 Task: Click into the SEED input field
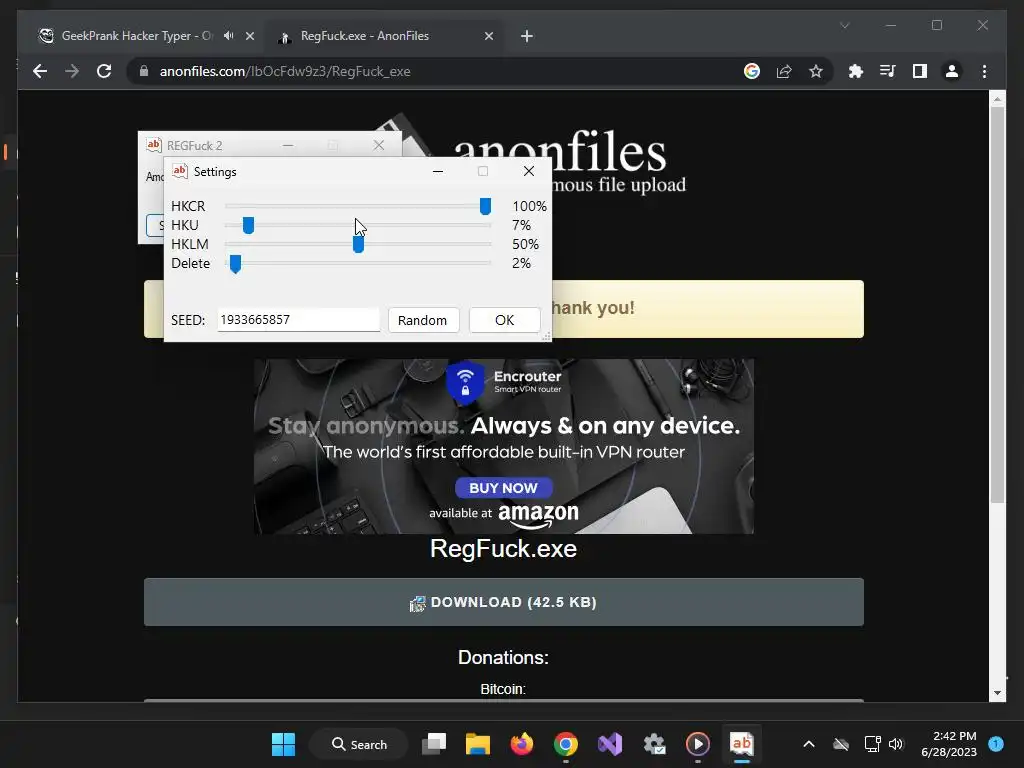pyautogui.click(x=298, y=320)
